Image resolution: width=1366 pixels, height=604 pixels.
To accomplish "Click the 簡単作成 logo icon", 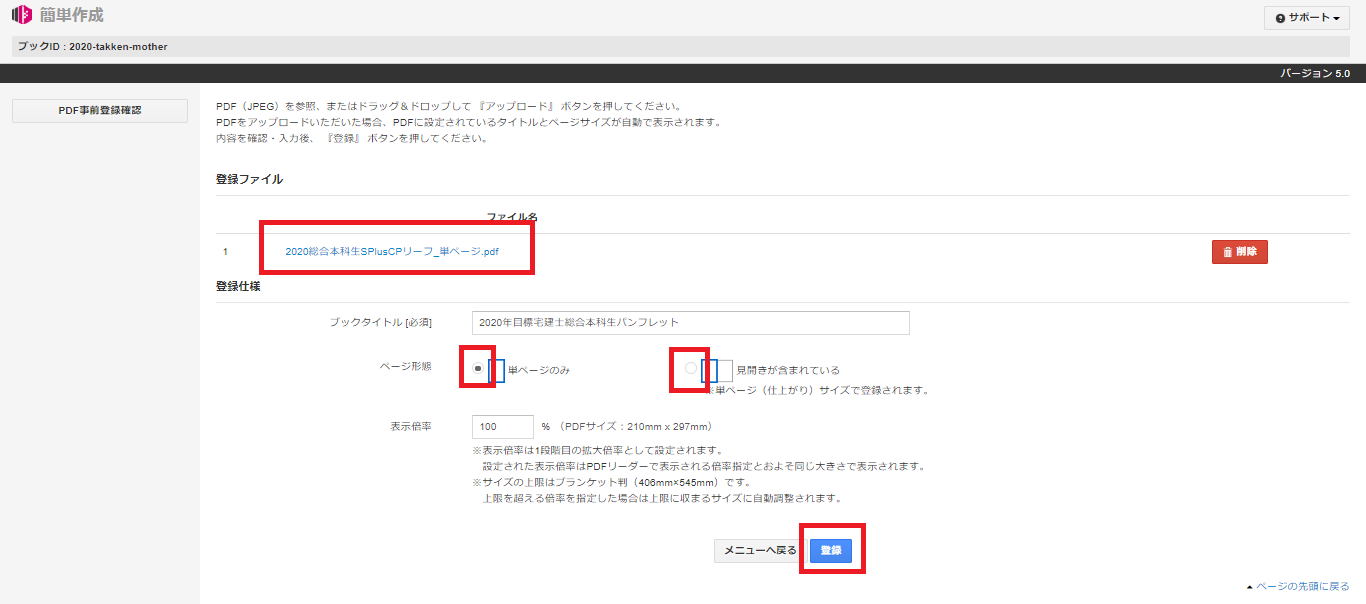I will pos(21,15).
